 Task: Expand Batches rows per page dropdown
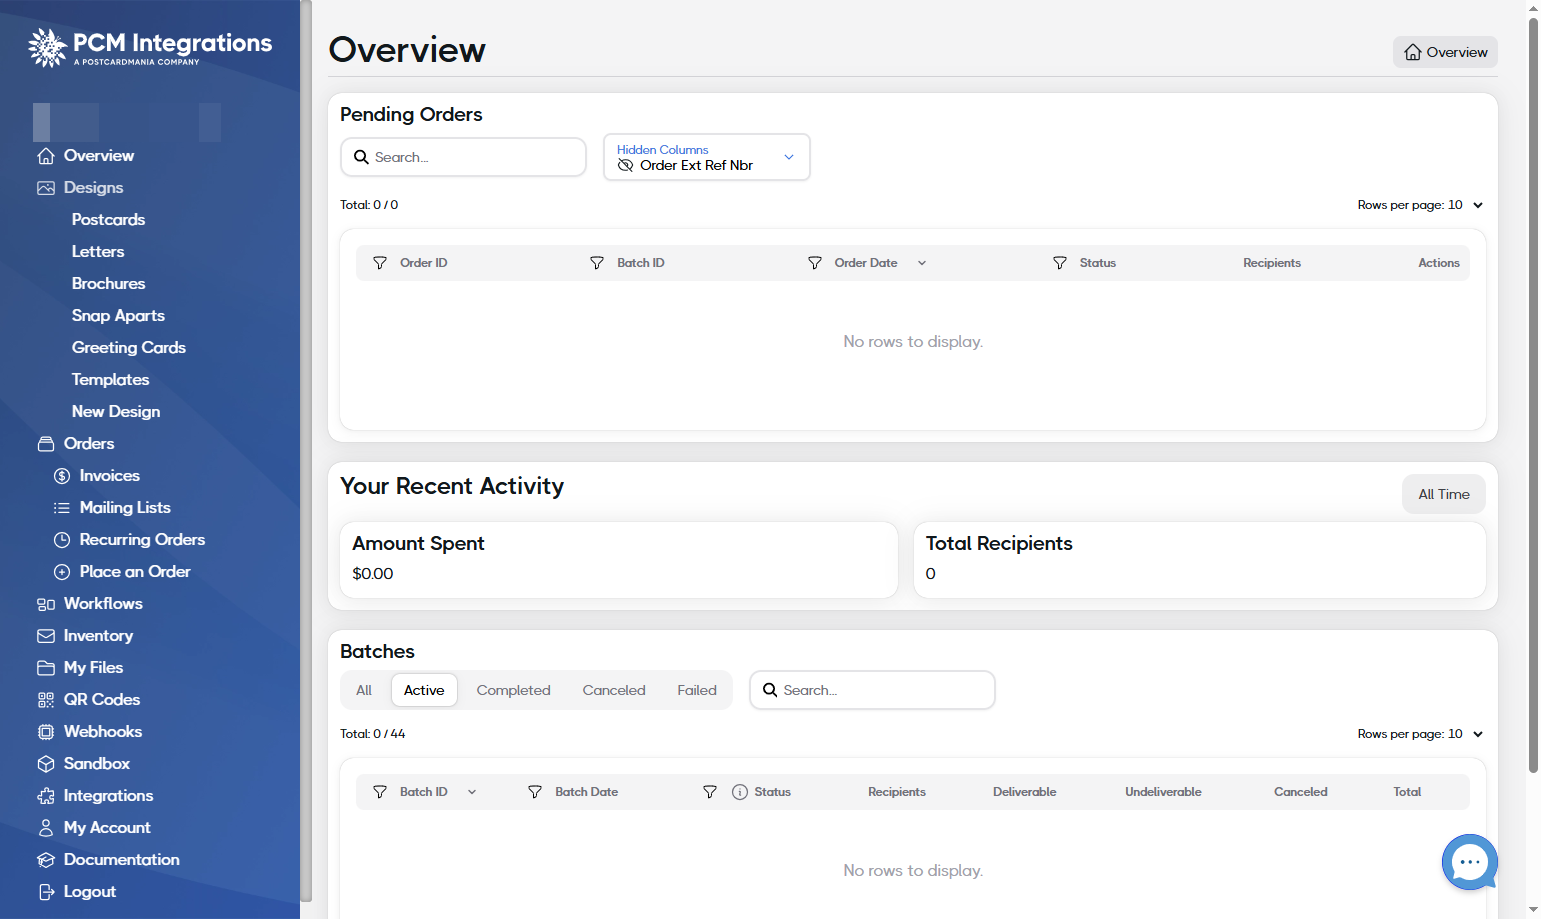tap(1420, 734)
